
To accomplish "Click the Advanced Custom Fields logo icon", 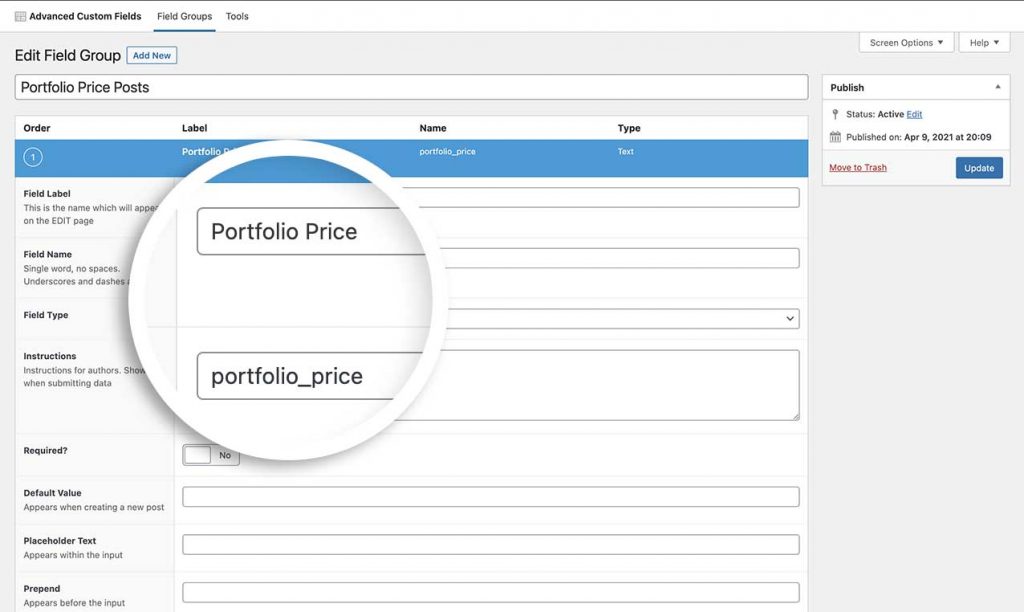I will tap(21, 15).
